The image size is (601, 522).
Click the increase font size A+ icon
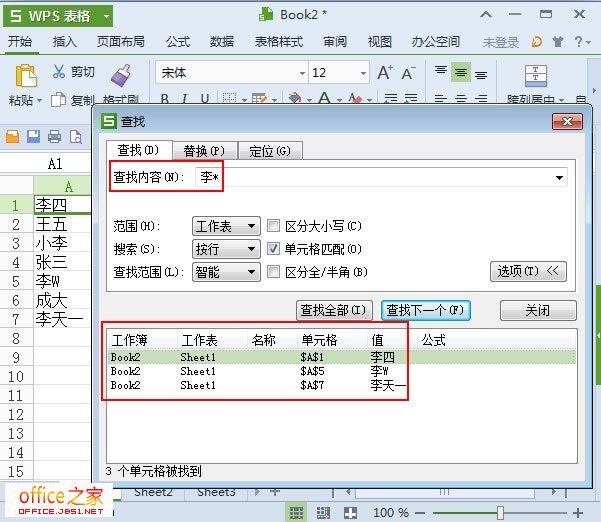pos(384,73)
